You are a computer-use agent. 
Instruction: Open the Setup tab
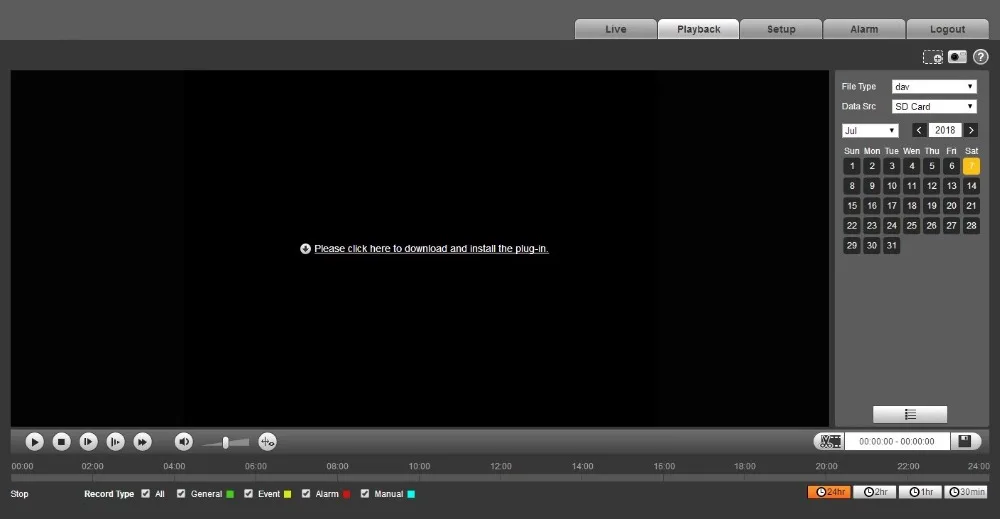point(781,29)
